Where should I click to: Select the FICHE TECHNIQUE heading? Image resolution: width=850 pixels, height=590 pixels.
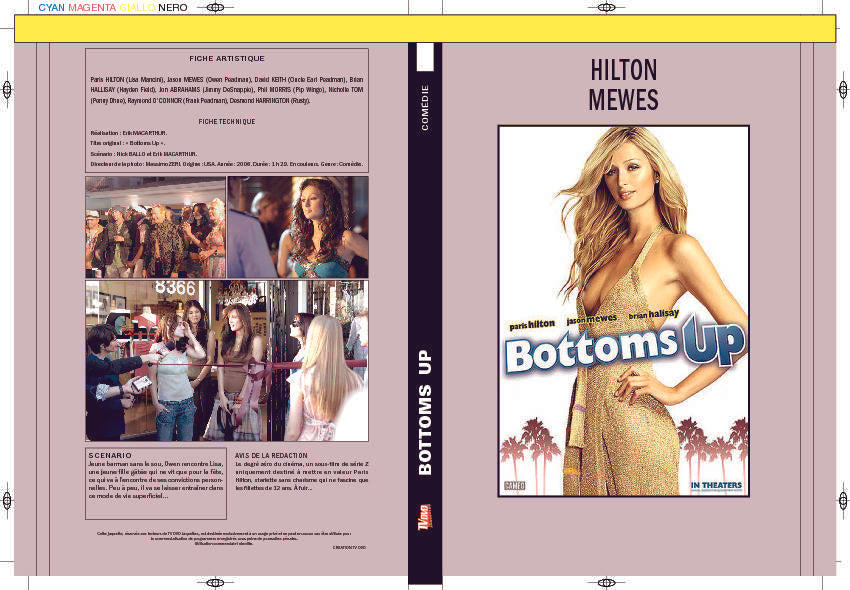(227, 122)
